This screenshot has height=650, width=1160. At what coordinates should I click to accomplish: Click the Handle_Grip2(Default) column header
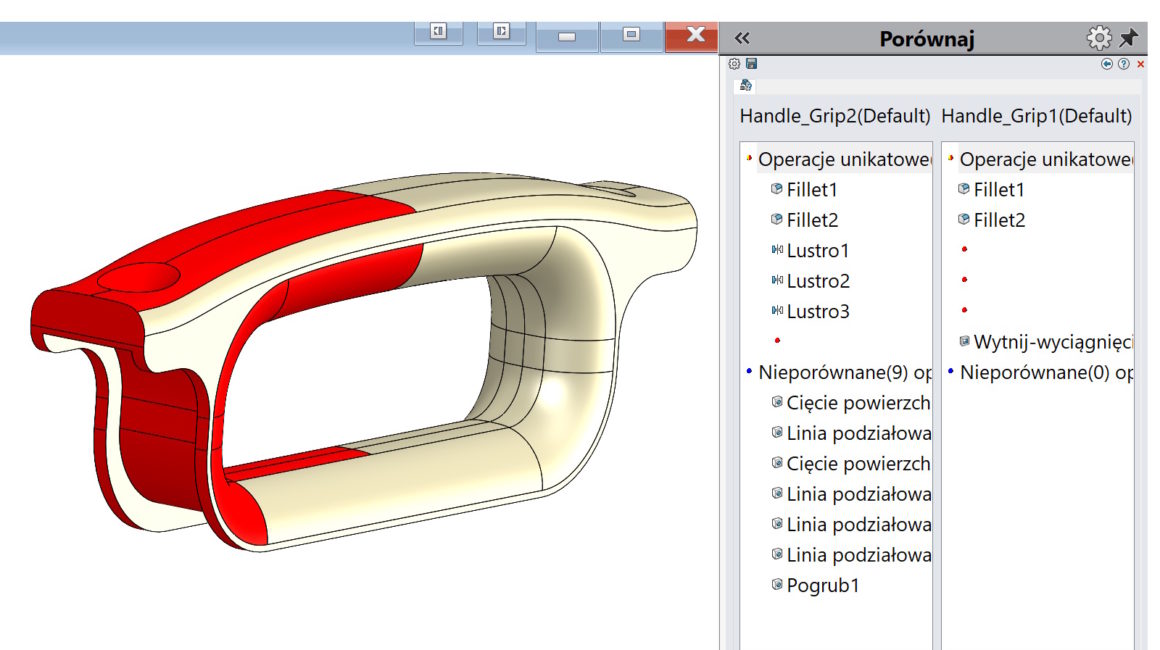point(835,116)
